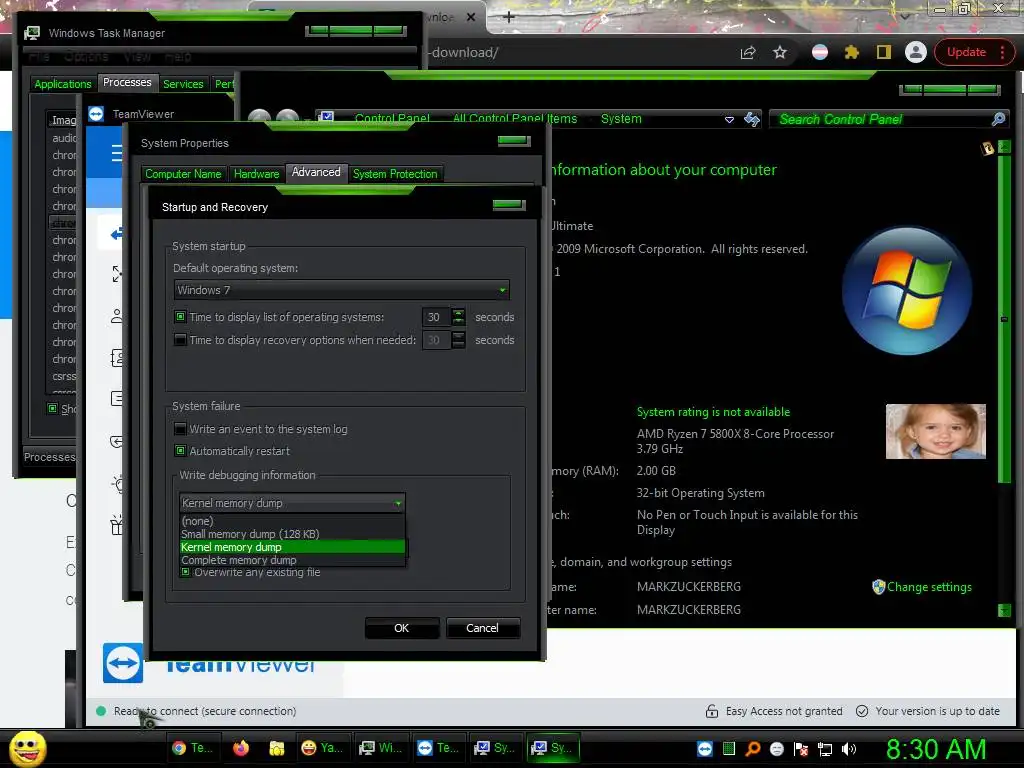The width and height of the screenshot is (1024, 768).
Task: Toggle Chrome side panel icon
Action: click(884, 52)
